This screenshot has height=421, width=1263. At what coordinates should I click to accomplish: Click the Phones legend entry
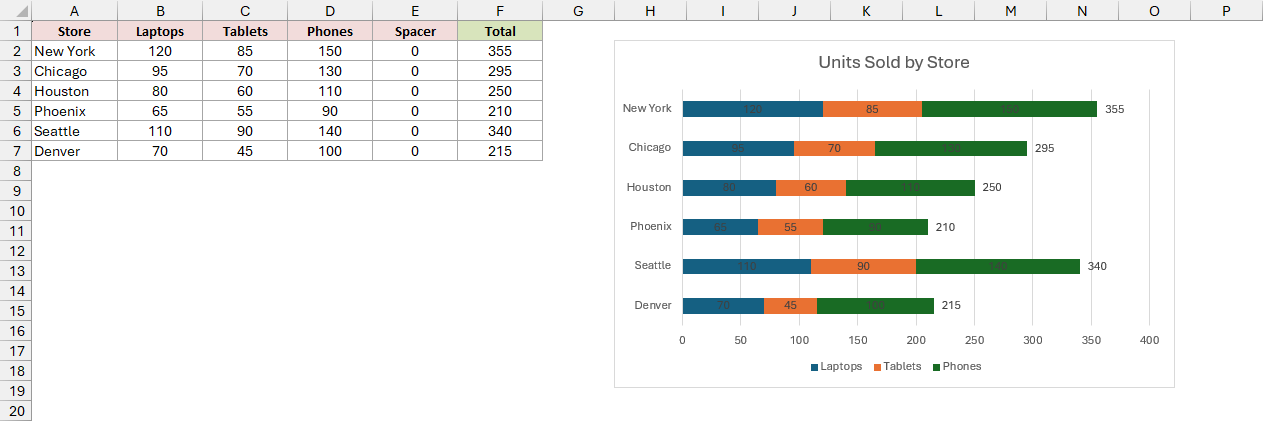957,366
